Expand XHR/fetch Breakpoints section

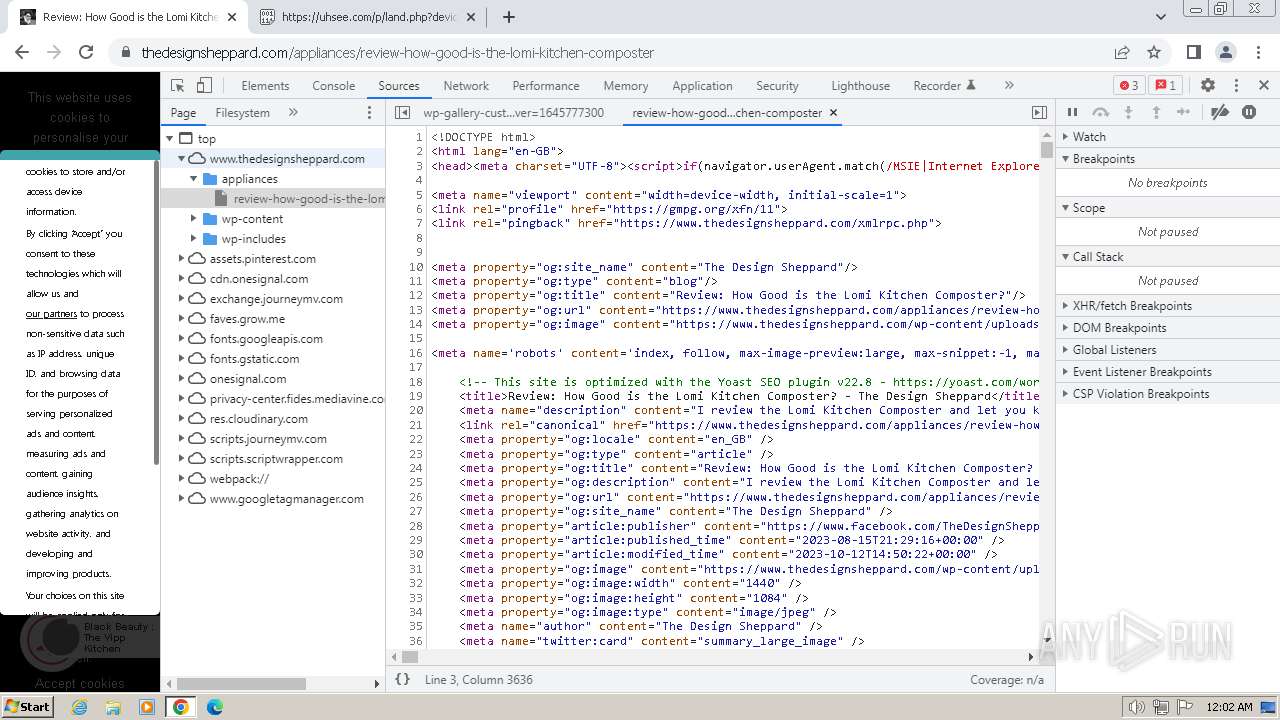[x=1167, y=306]
